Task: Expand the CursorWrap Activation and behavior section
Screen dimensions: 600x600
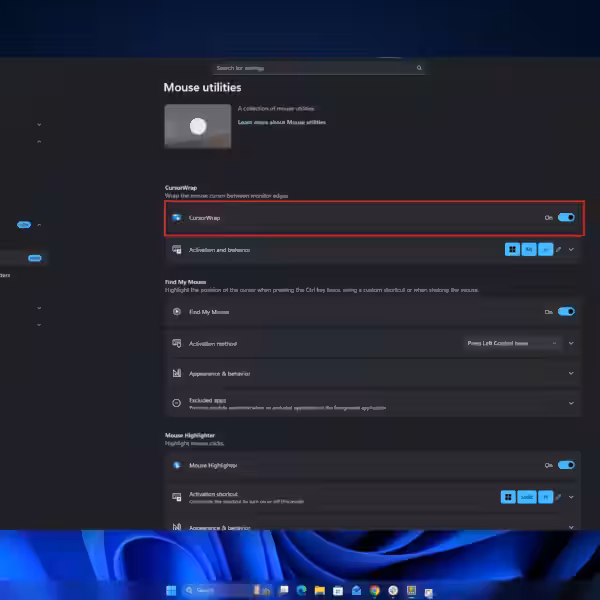Action: pos(571,249)
